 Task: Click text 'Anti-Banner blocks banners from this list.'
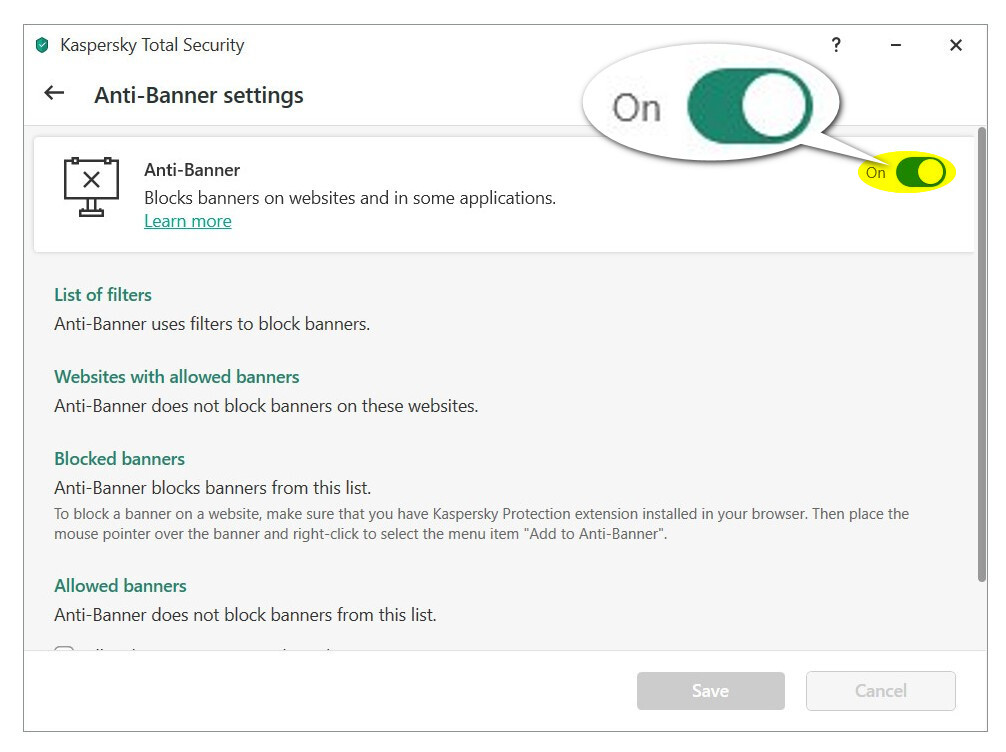[212, 488]
